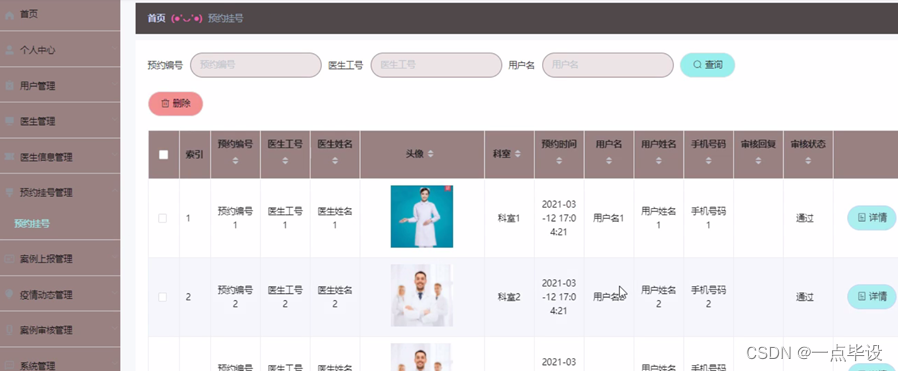898x371 pixels.
Task: Sort by 头像 column arrows
Action: point(431,154)
